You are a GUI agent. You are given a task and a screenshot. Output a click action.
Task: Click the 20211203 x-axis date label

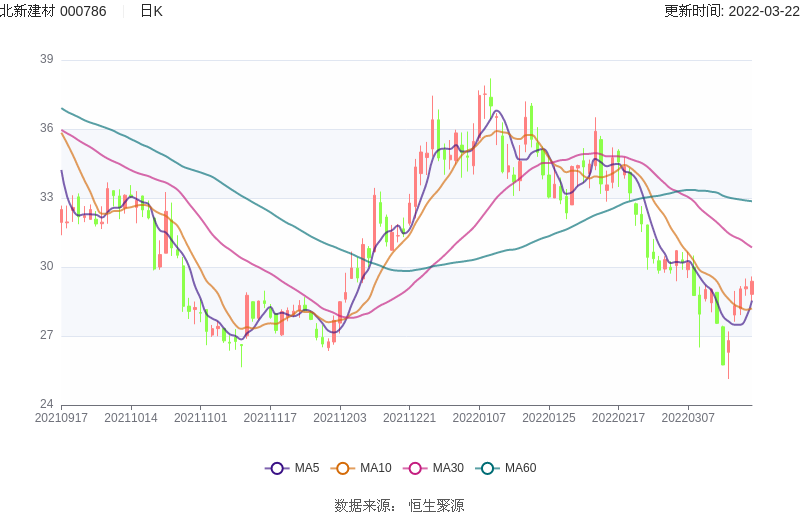(x=340, y=417)
